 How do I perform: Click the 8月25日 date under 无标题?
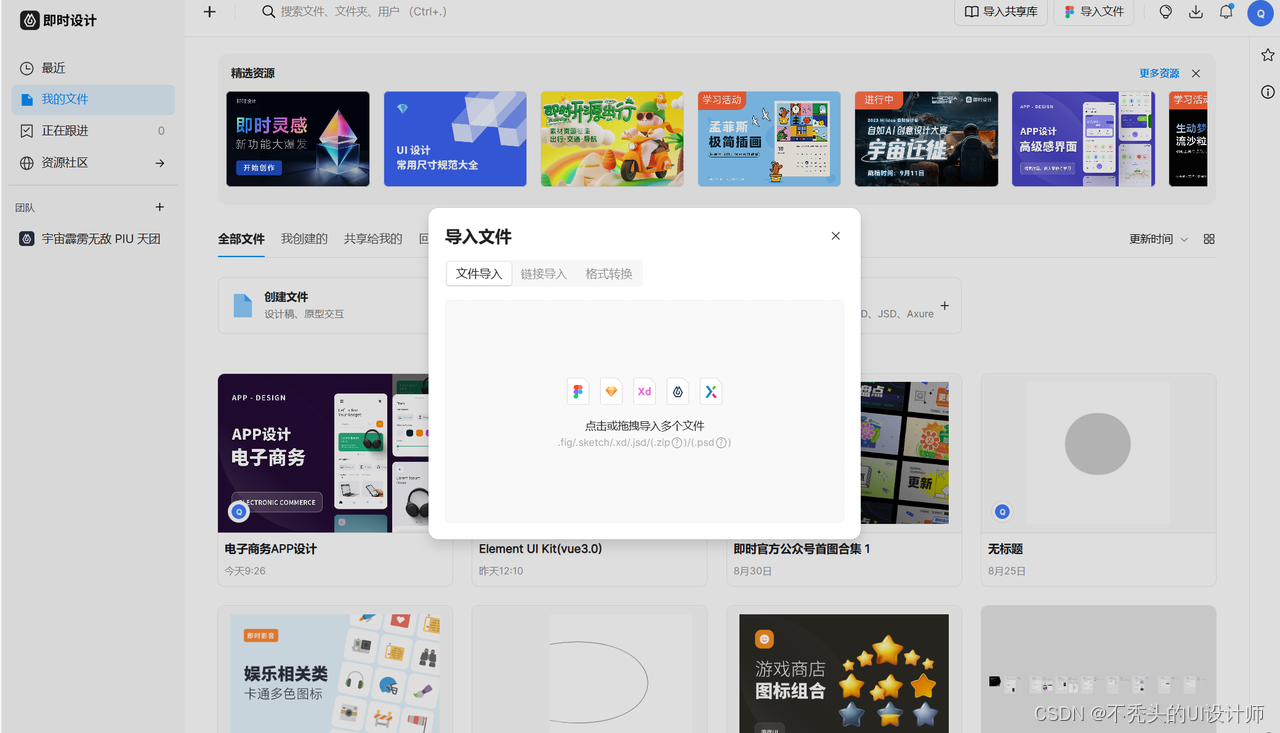[x=1007, y=571]
